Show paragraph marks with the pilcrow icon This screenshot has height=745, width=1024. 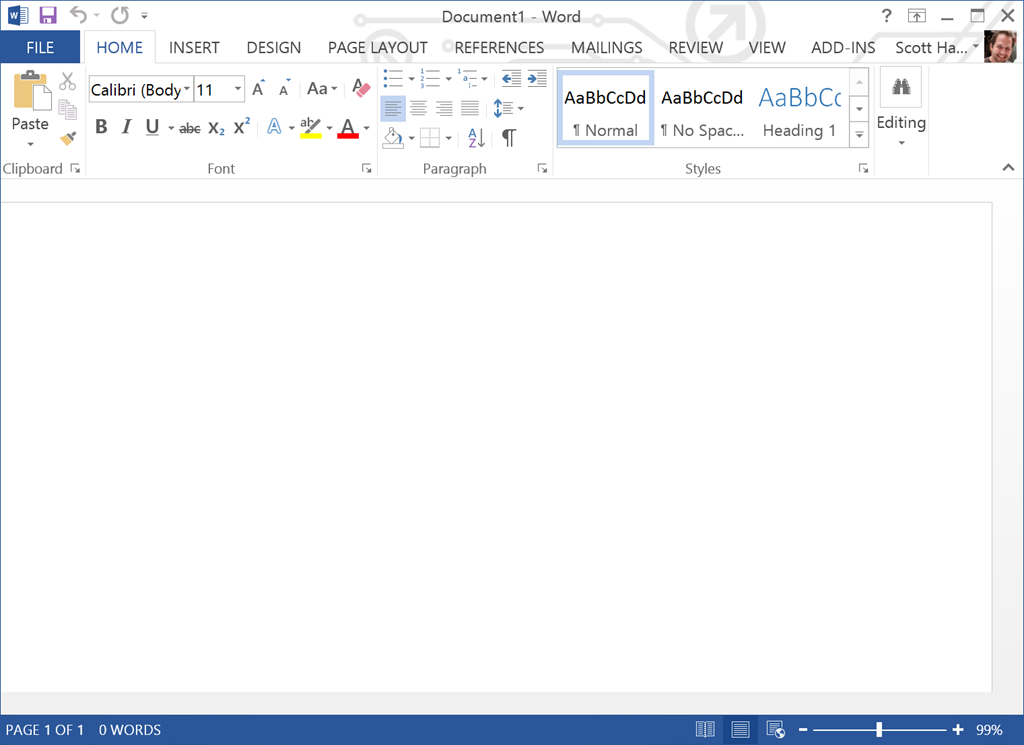(509, 137)
